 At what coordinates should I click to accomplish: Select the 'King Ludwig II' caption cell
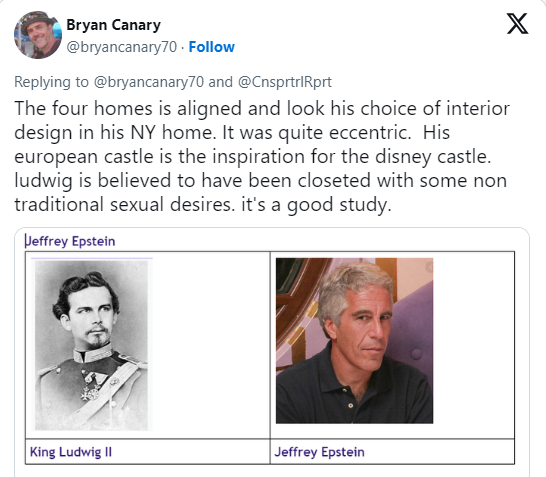point(148,452)
